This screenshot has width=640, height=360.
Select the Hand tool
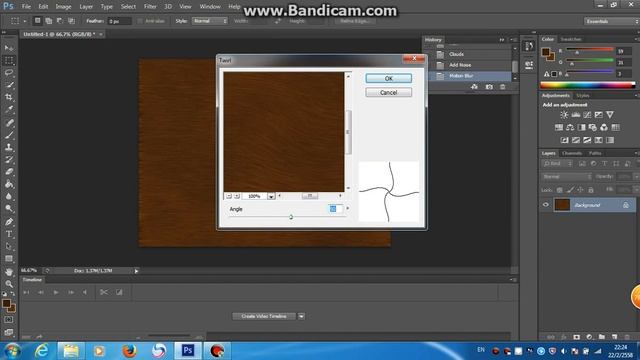point(9,272)
